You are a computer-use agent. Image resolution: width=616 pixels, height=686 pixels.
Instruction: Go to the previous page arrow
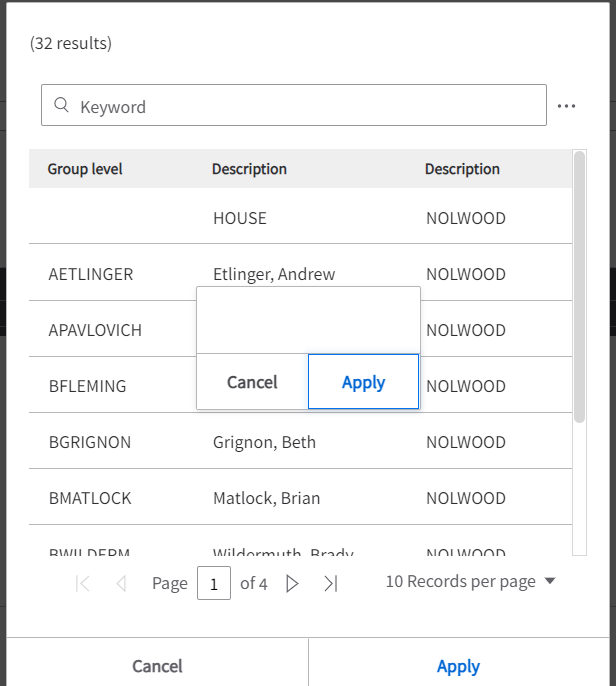point(121,583)
